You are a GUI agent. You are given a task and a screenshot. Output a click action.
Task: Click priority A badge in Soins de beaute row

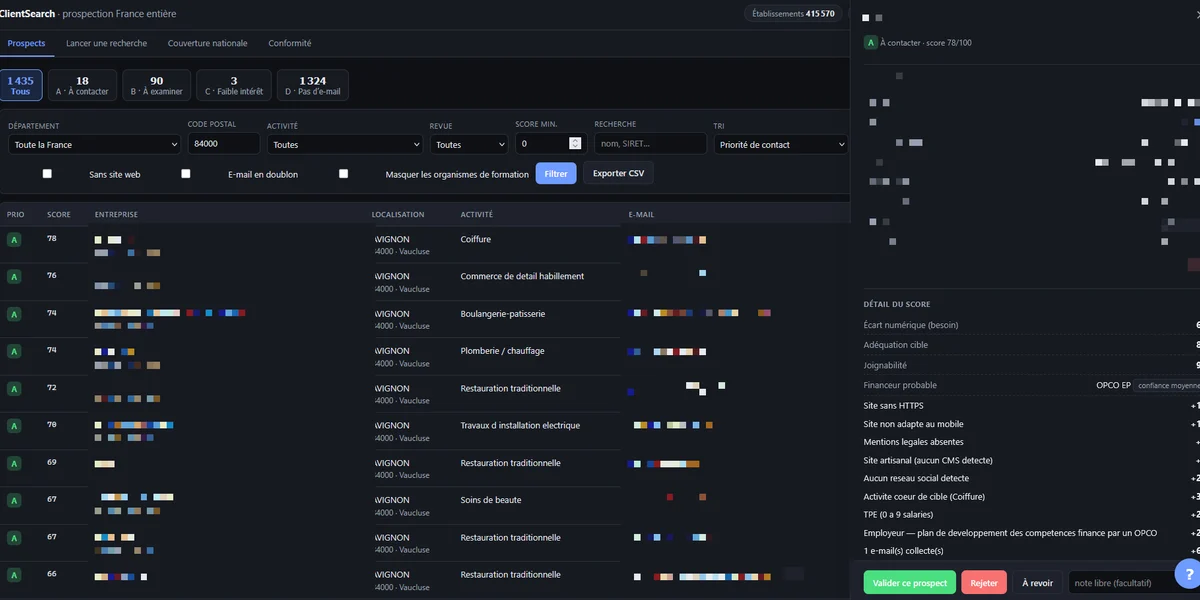(14, 501)
